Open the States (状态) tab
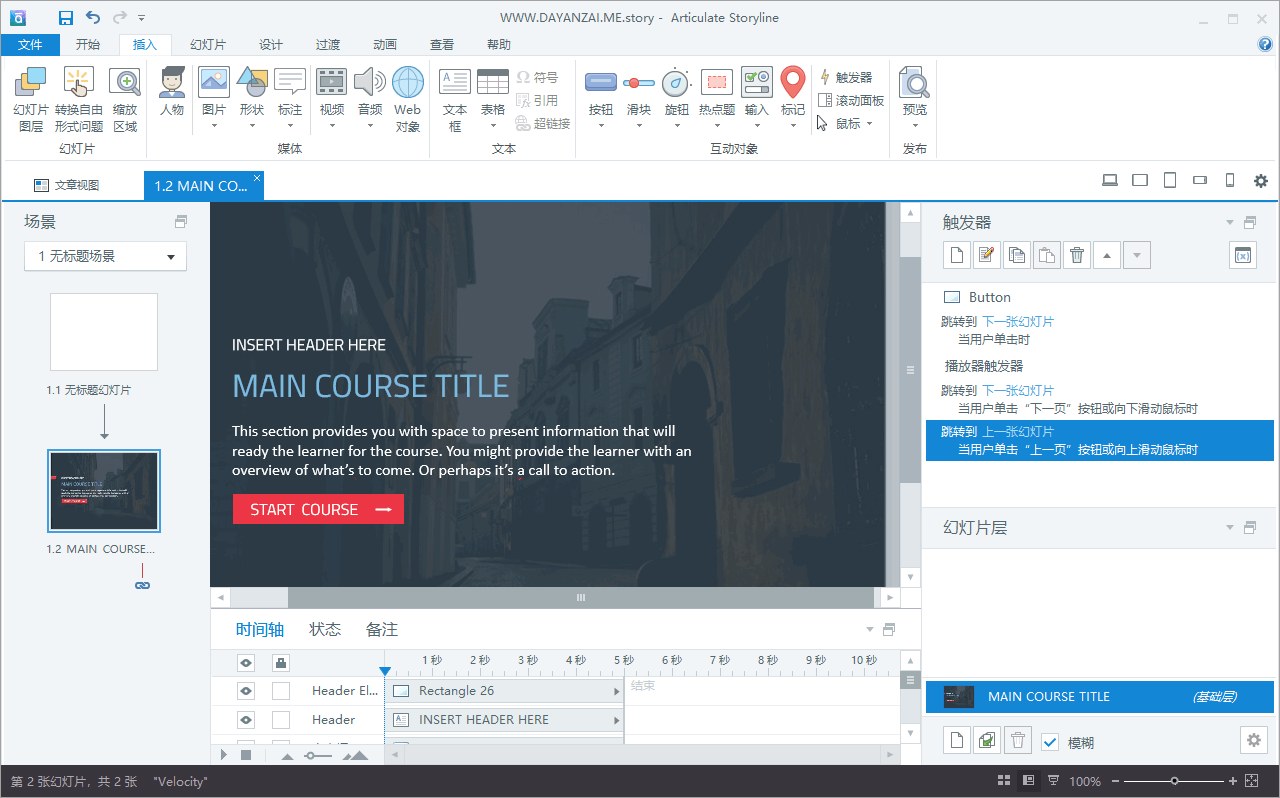Viewport: 1280px width, 798px height. [325, 629]
